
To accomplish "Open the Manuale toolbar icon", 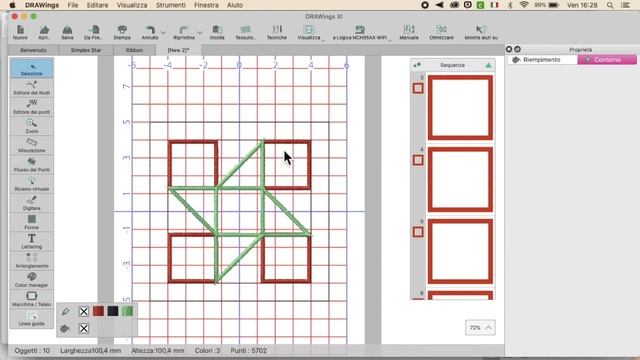I will tap(409, 32).
